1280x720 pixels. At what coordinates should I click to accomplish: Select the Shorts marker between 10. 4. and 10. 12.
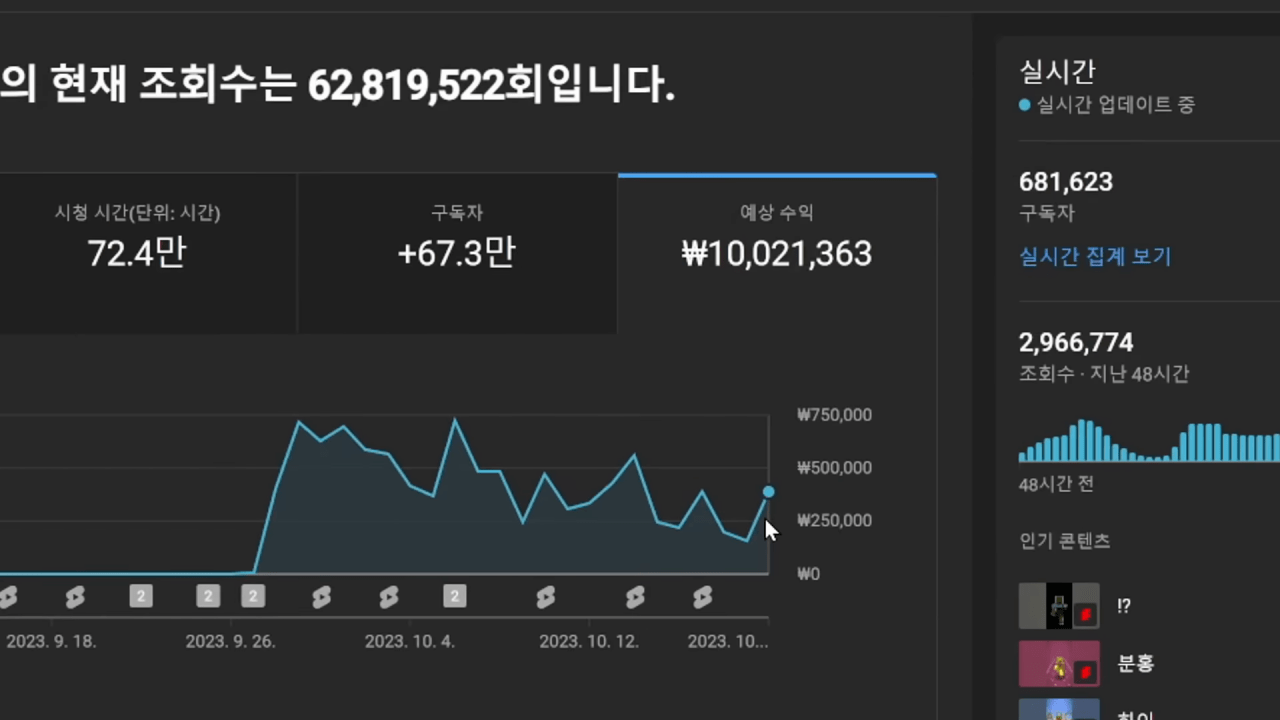[545, 597]
